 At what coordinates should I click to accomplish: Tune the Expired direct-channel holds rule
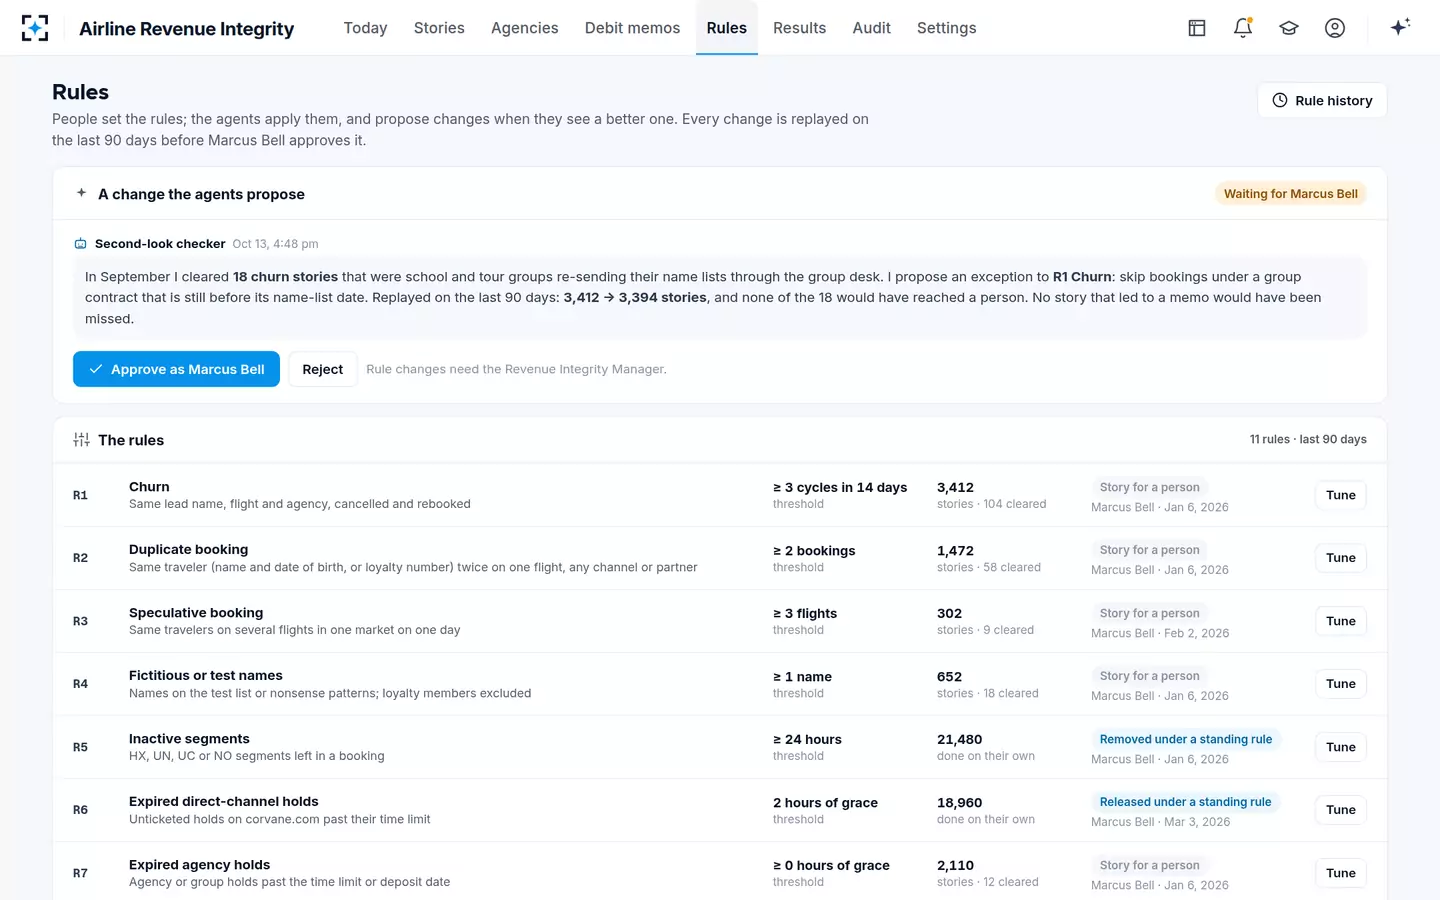[1341, 810]
